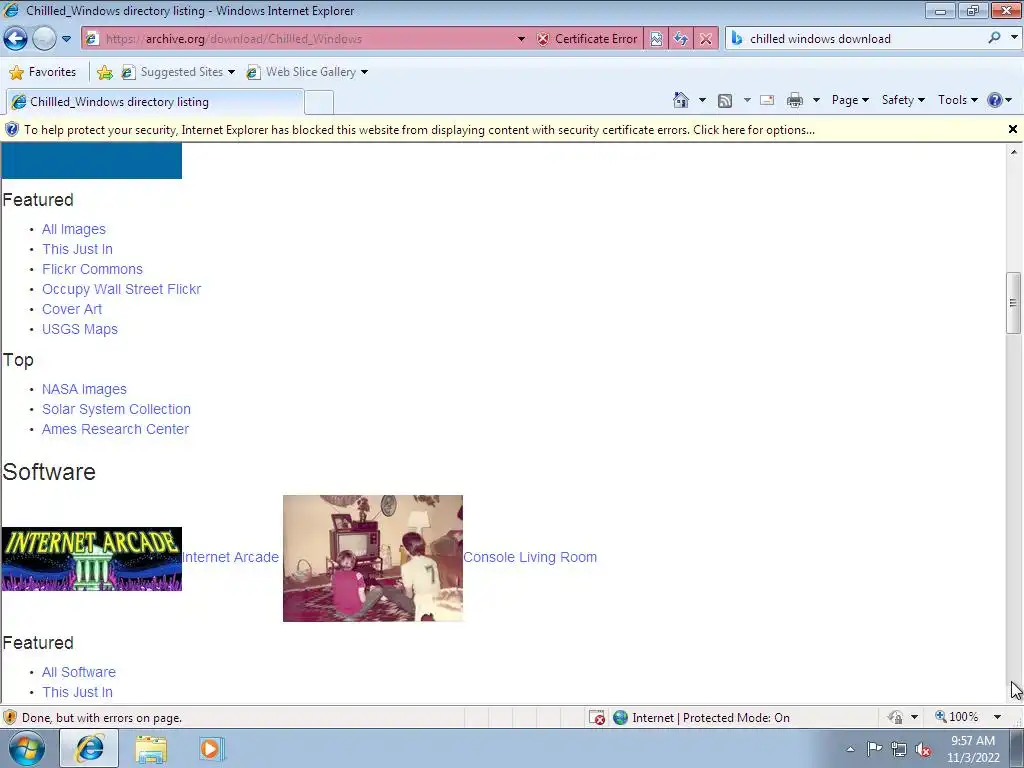Open the USGS Maps link

coord(80,329)
